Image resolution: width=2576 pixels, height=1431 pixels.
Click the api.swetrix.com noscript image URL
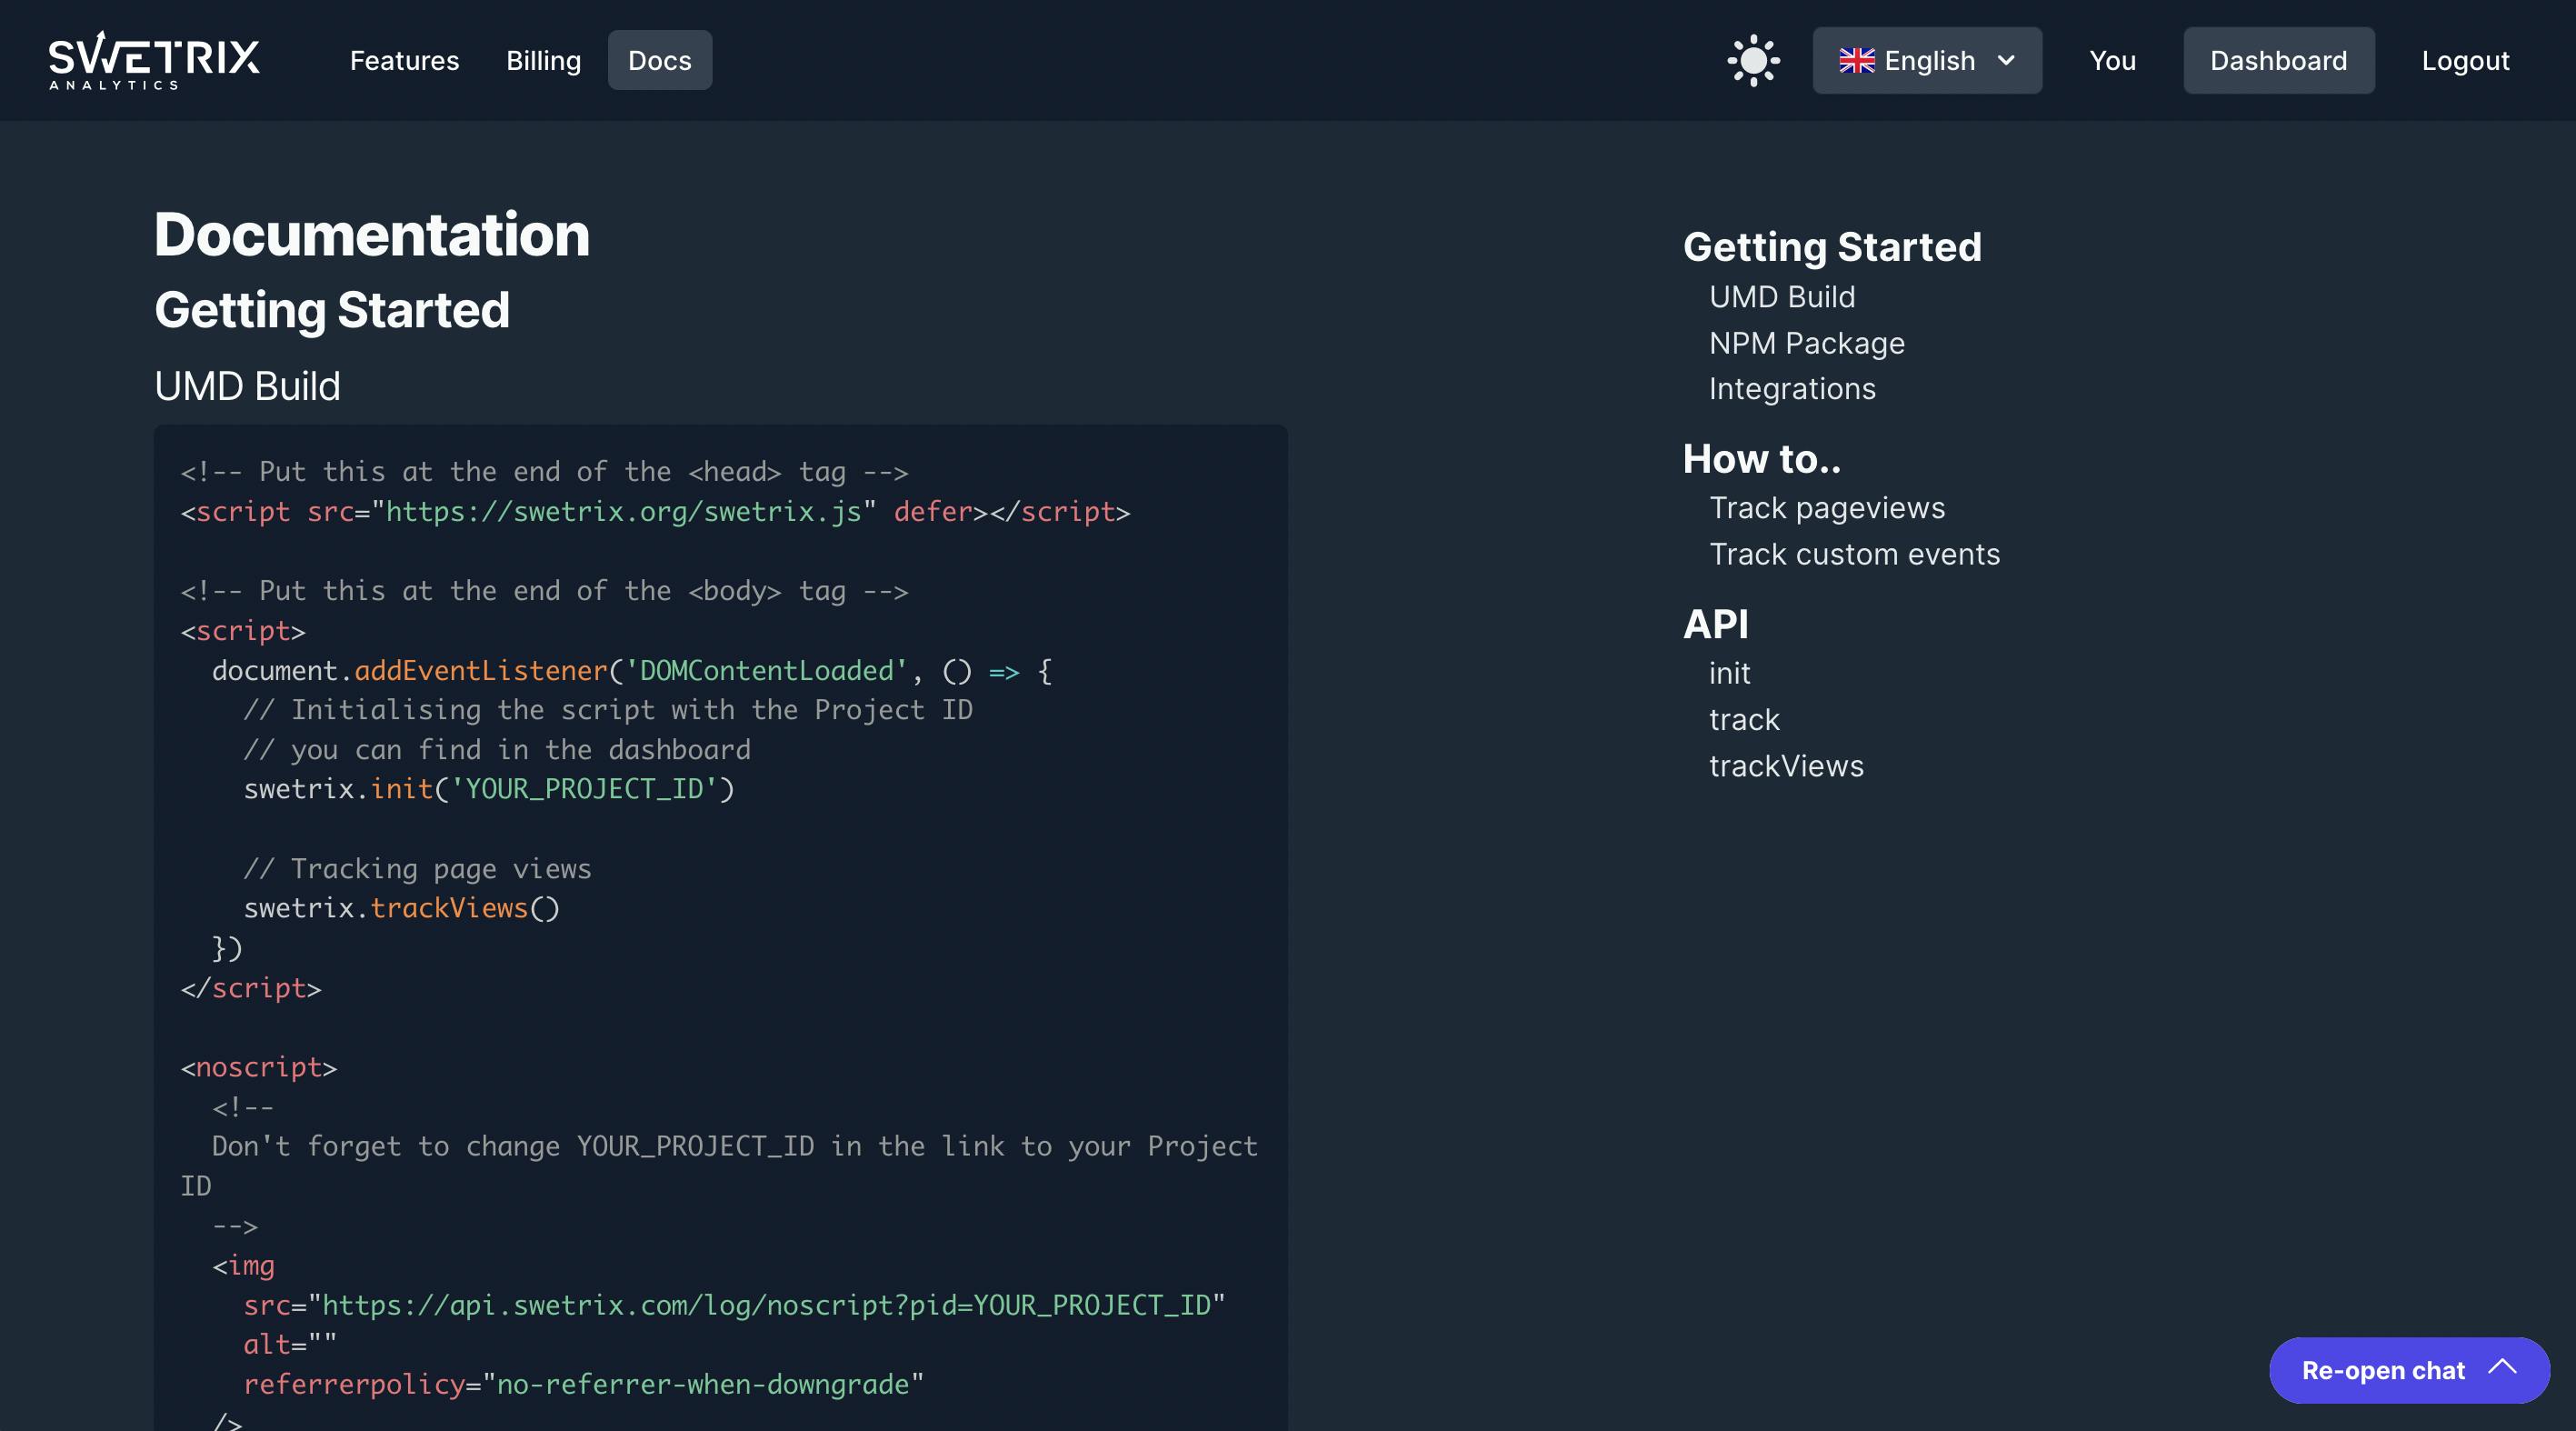767,1305
